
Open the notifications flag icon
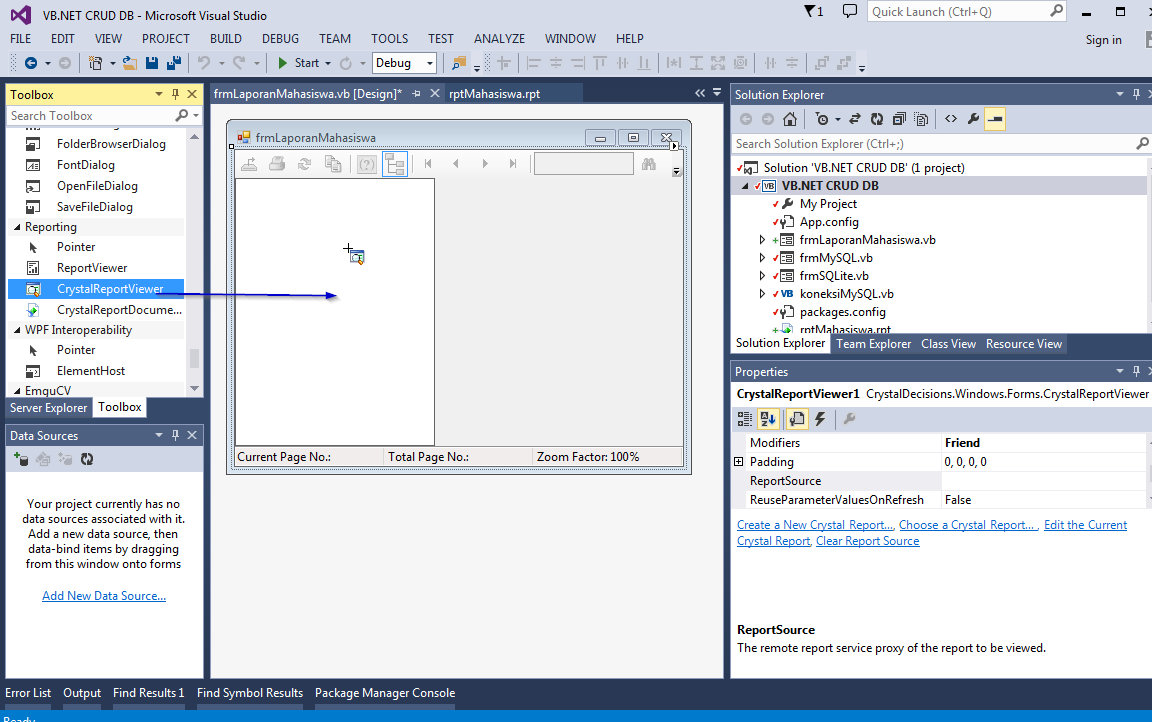click(813, 11)
